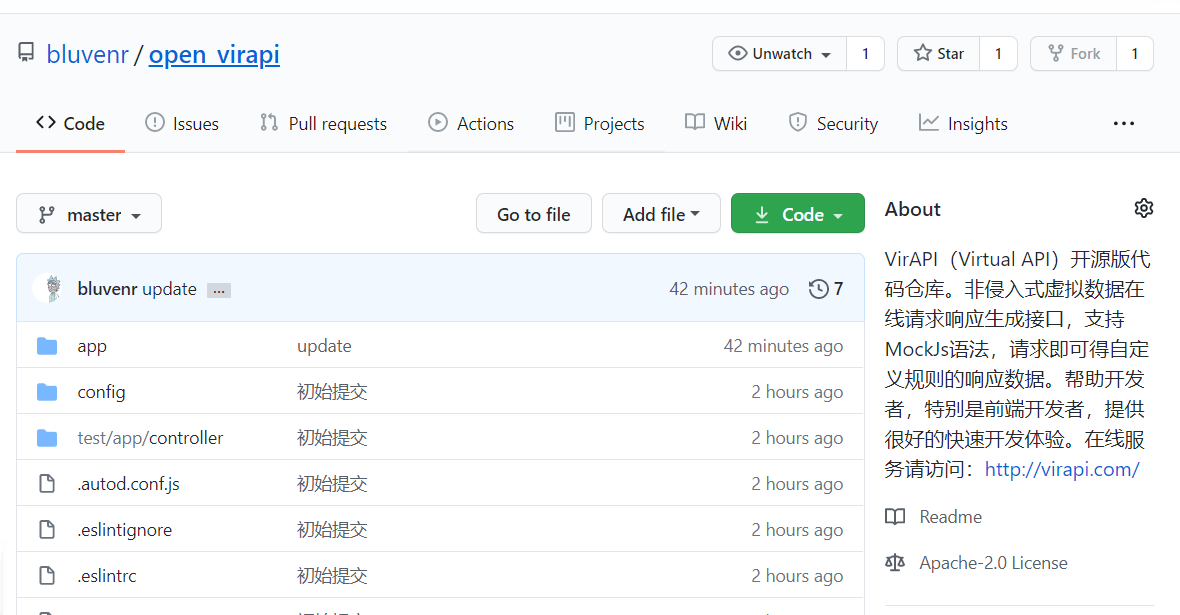This screenshot has width=1180, height=615.
Task: Open the Insights tab
Action: [963, 123]
